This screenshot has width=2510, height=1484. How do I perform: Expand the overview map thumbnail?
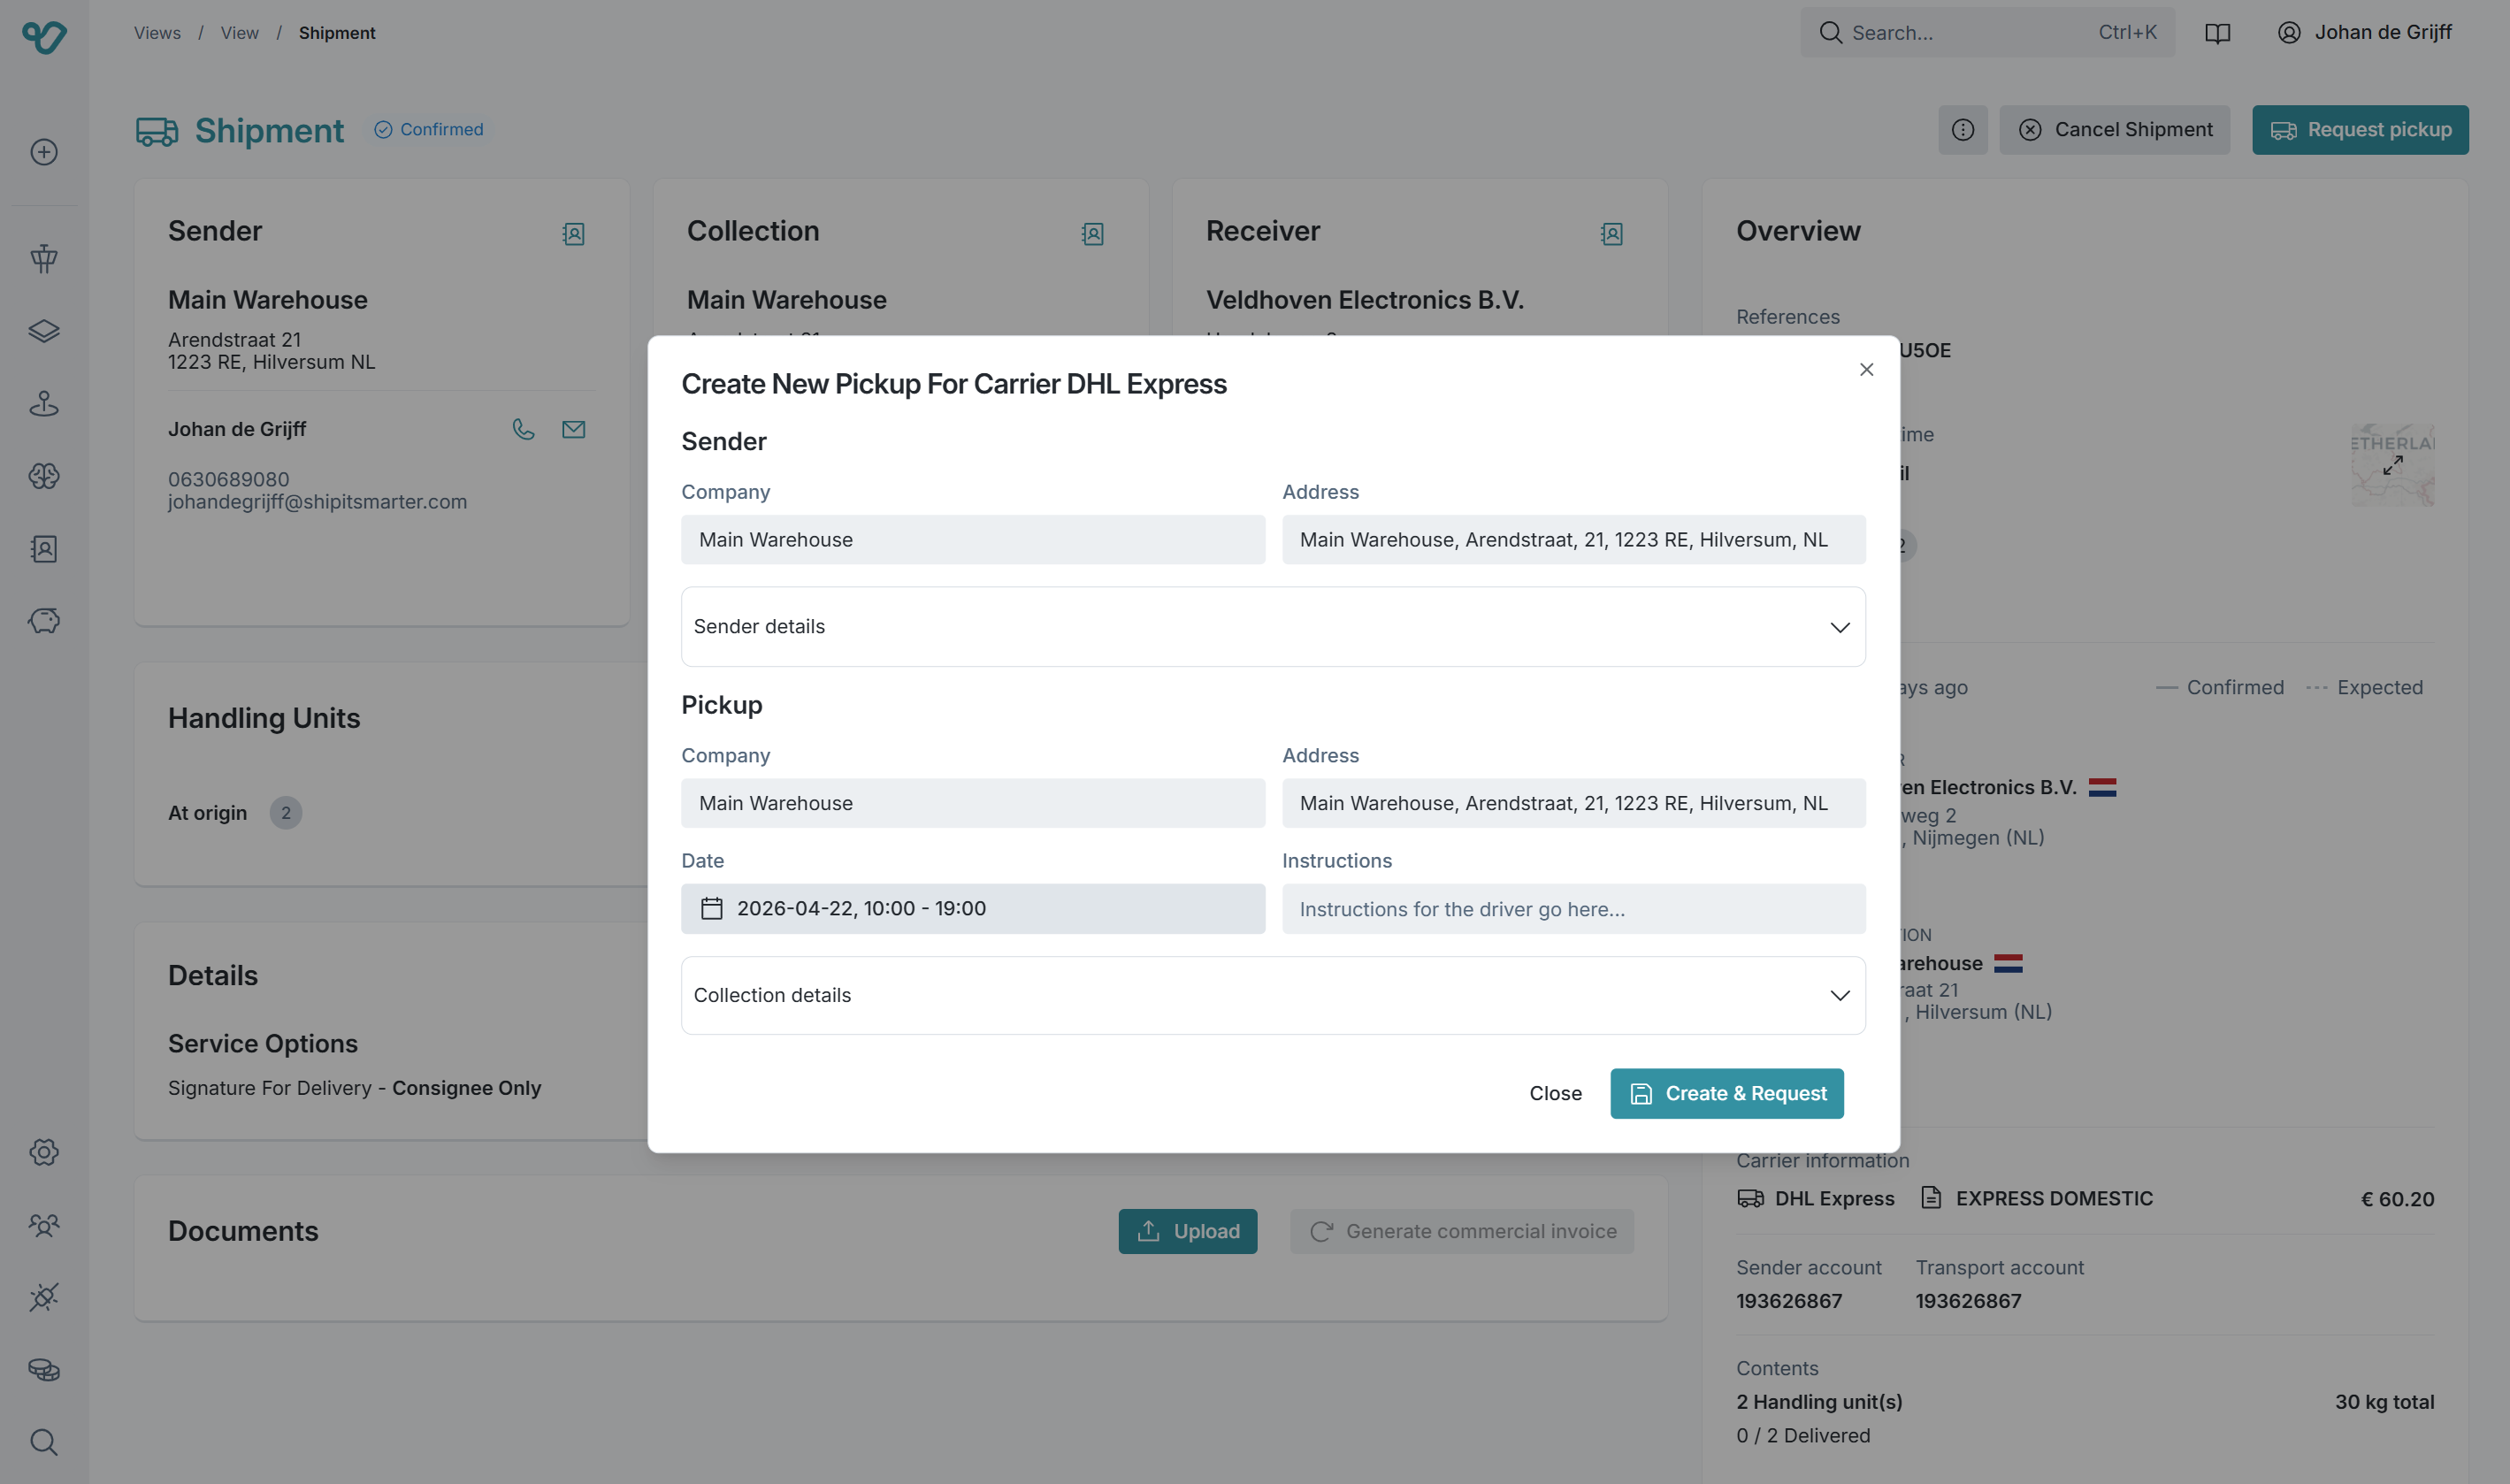click(2392, 465)
